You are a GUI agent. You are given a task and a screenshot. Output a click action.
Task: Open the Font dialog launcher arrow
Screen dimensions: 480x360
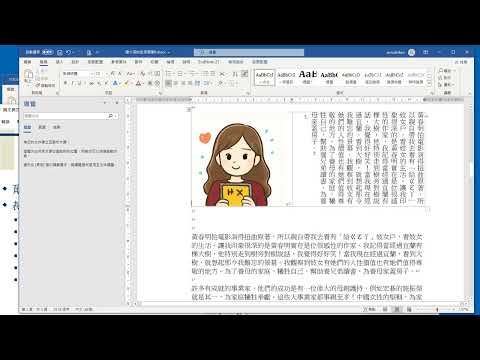point(160,93)
